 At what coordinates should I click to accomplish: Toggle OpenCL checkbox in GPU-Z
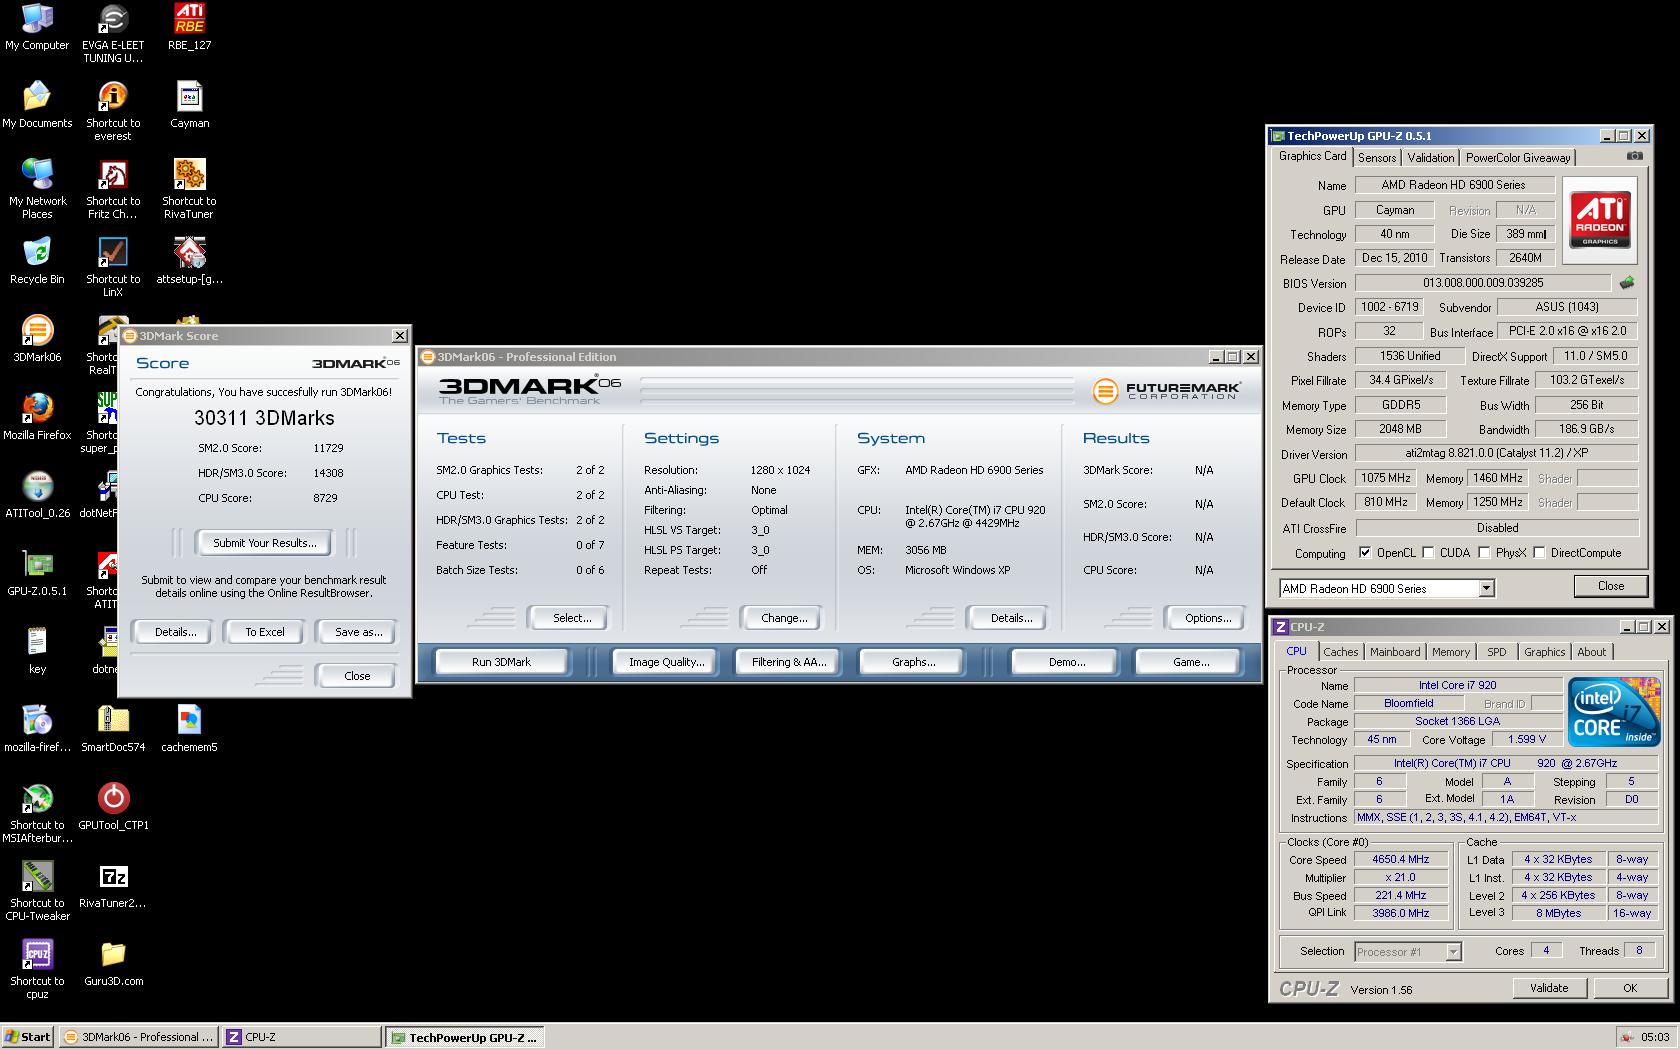[1365, 553]
